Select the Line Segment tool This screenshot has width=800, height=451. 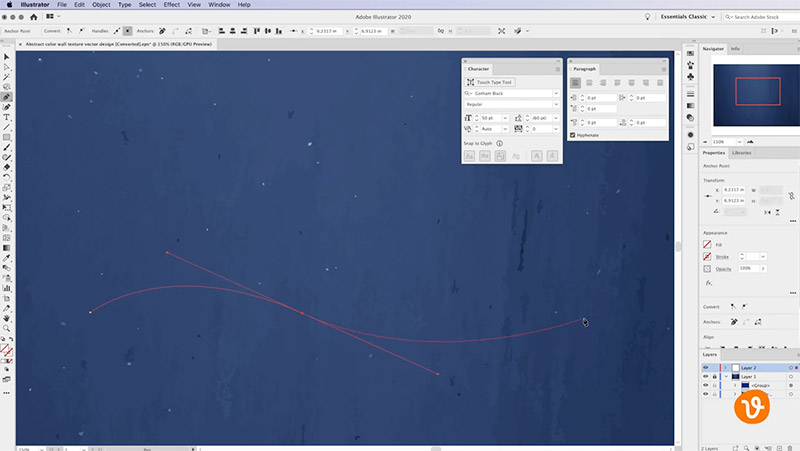pos(7,127)
